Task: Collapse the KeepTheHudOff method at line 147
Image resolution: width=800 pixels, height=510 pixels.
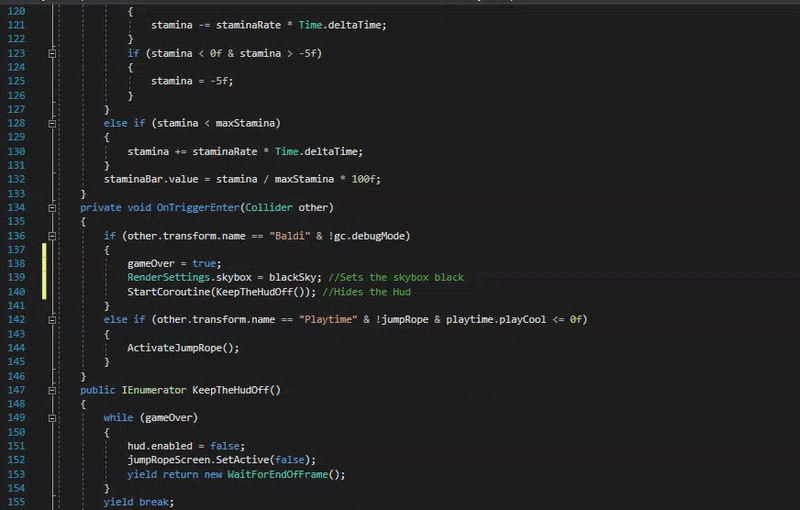Action: click(x=52, y=390)
